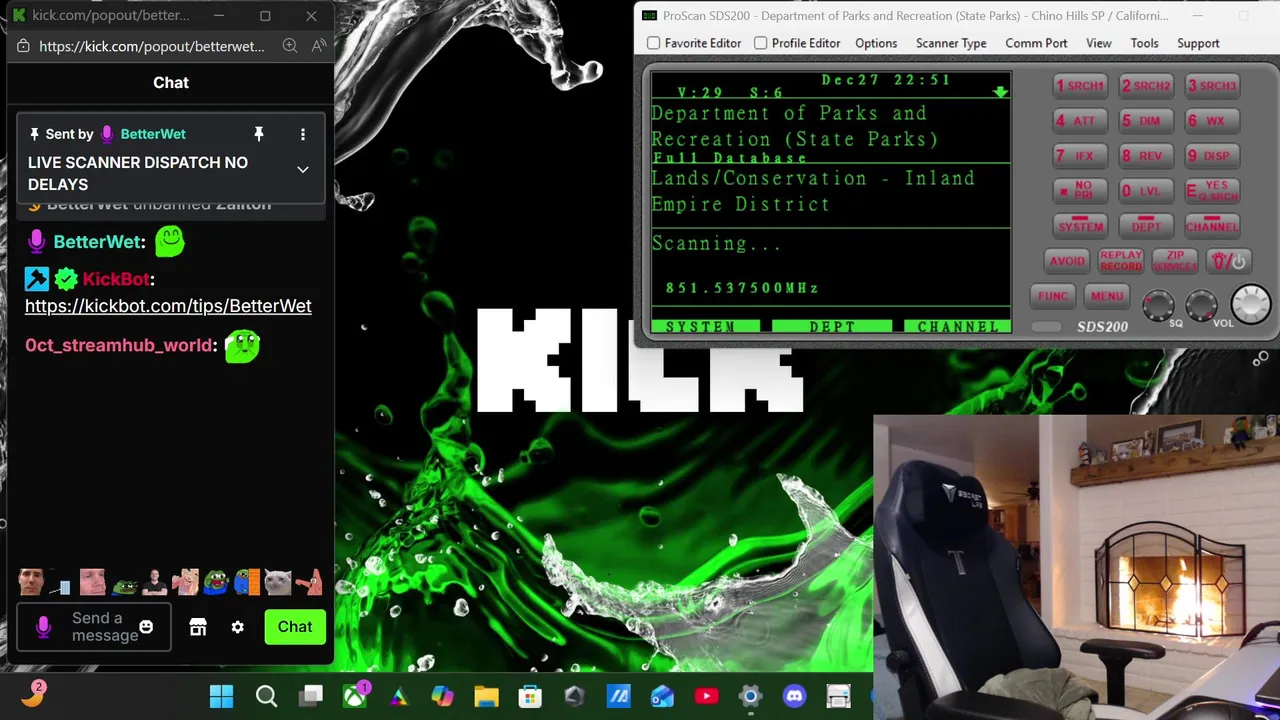Click BetterWet username in pinned message
The width and height of the screenshot is (1280, 720).
pyautogui.click(x=153, y=134)
